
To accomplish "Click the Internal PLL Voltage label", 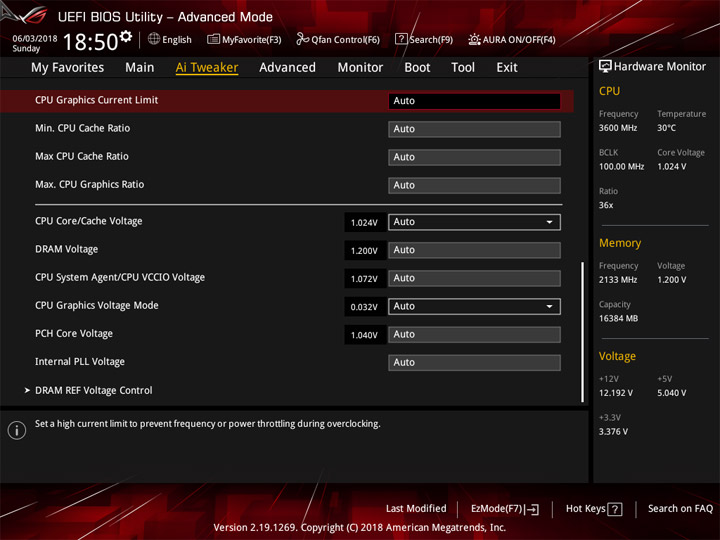I will [80, 362].
